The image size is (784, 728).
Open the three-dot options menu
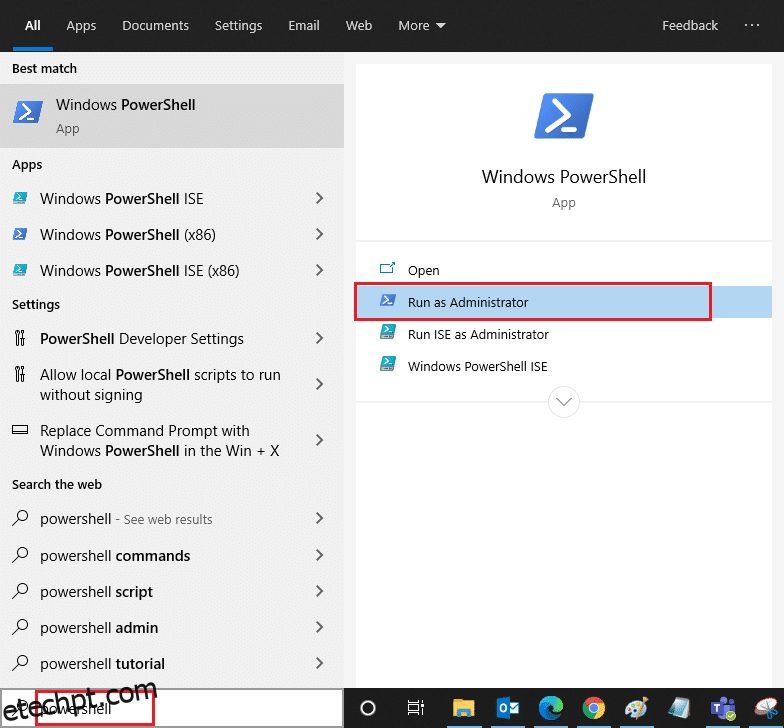coord(752,25)
